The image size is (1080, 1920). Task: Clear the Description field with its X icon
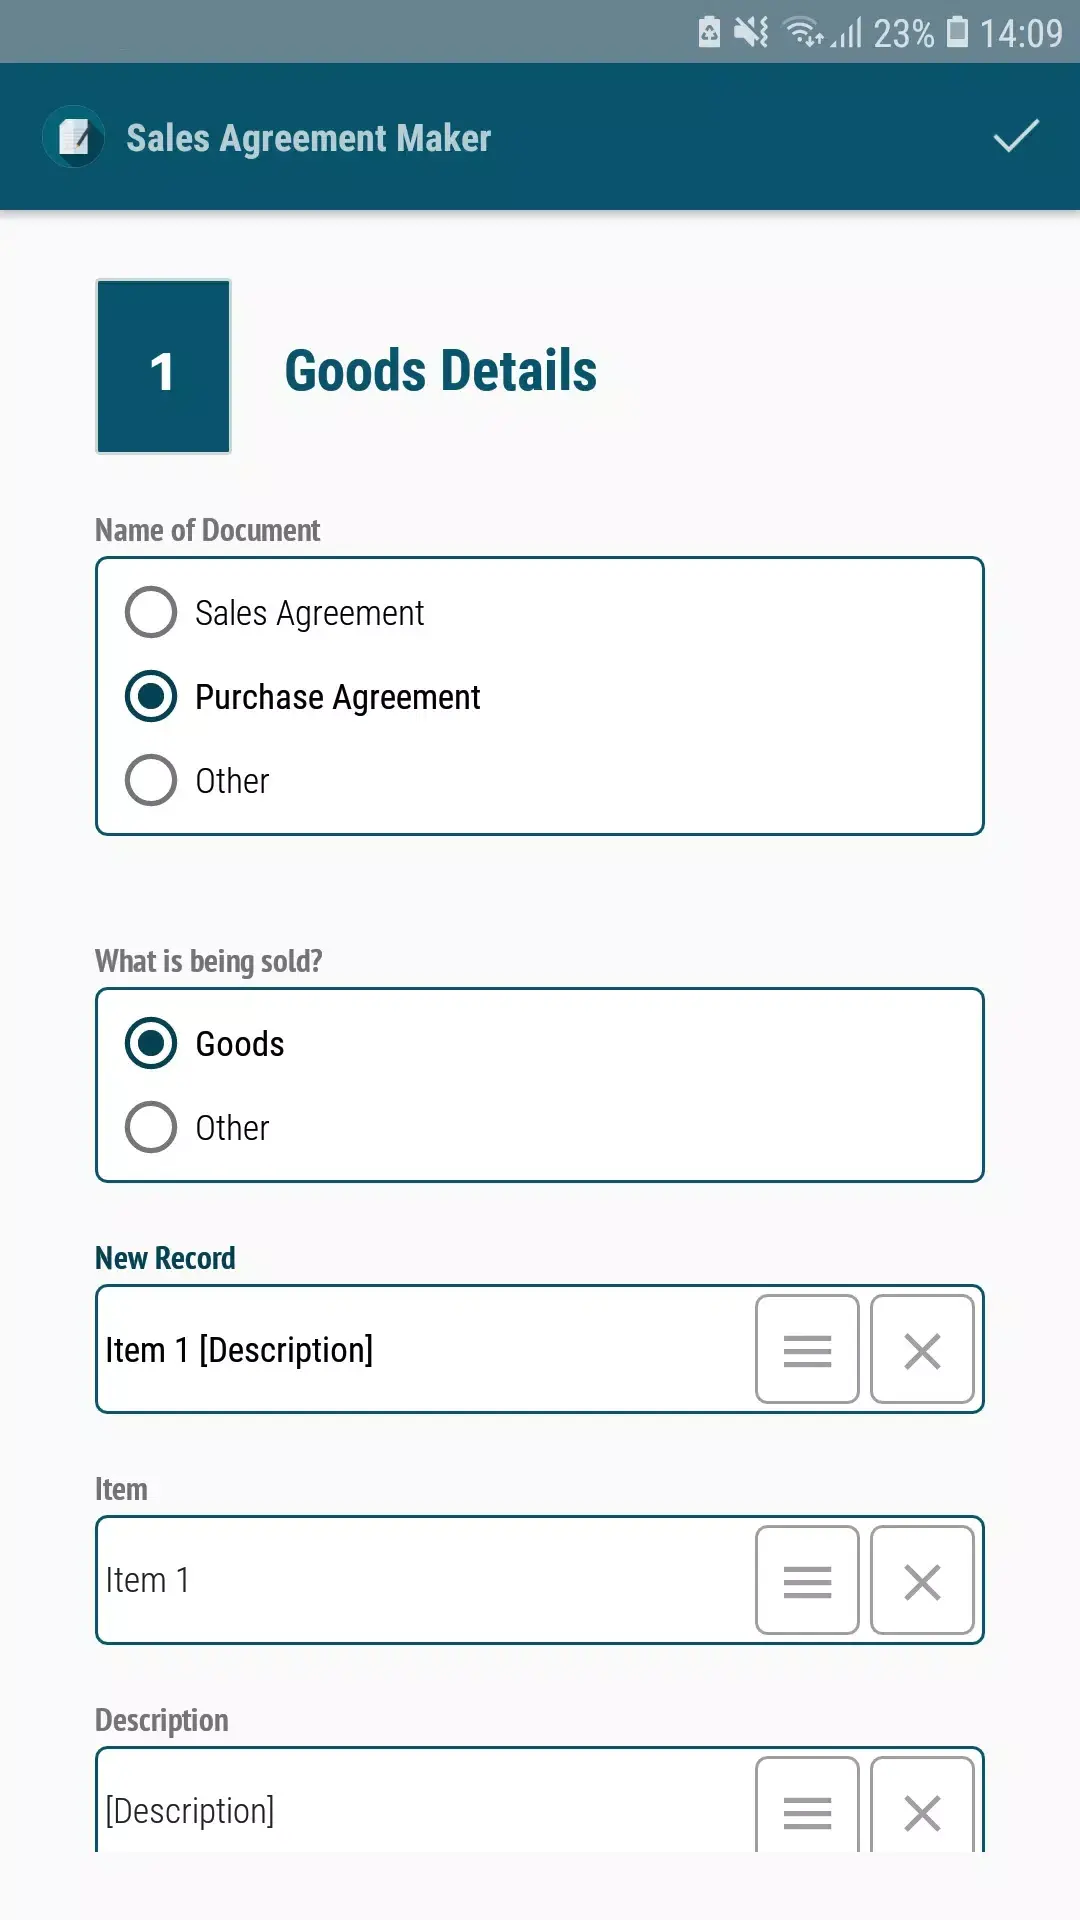point(921,1810)
